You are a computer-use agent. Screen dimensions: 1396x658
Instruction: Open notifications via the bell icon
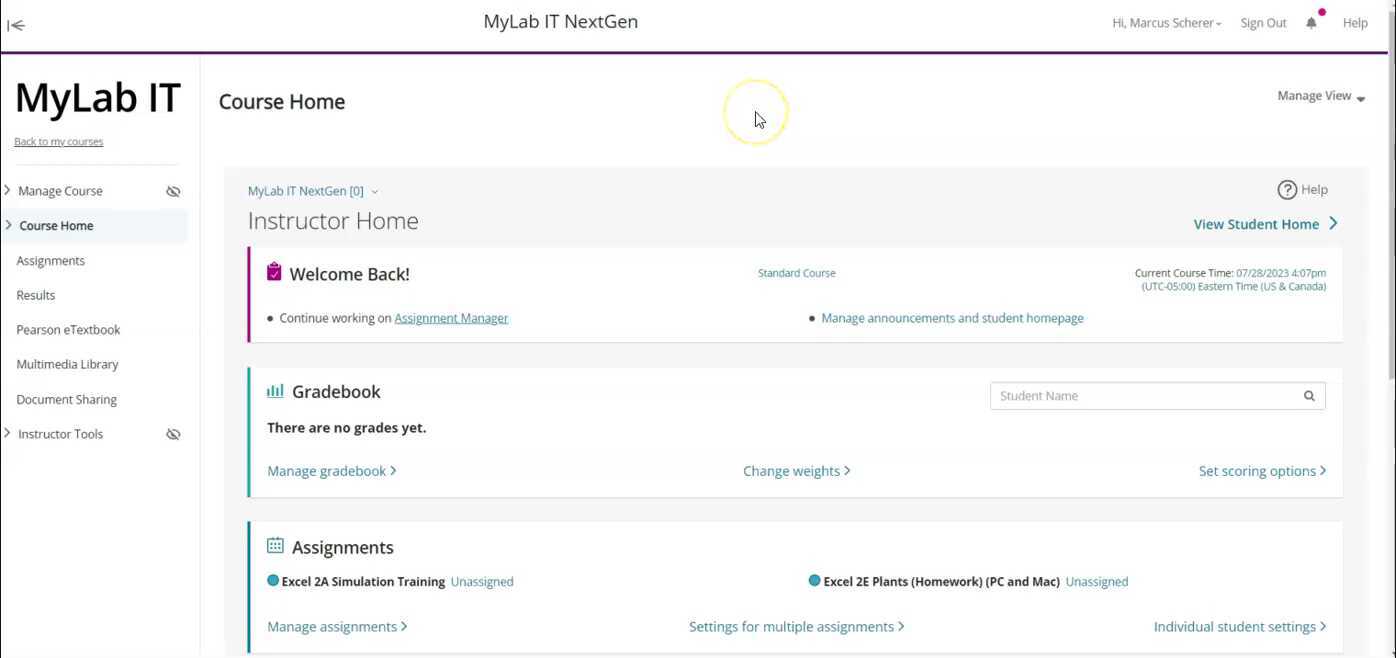[x=1311, y=23]
